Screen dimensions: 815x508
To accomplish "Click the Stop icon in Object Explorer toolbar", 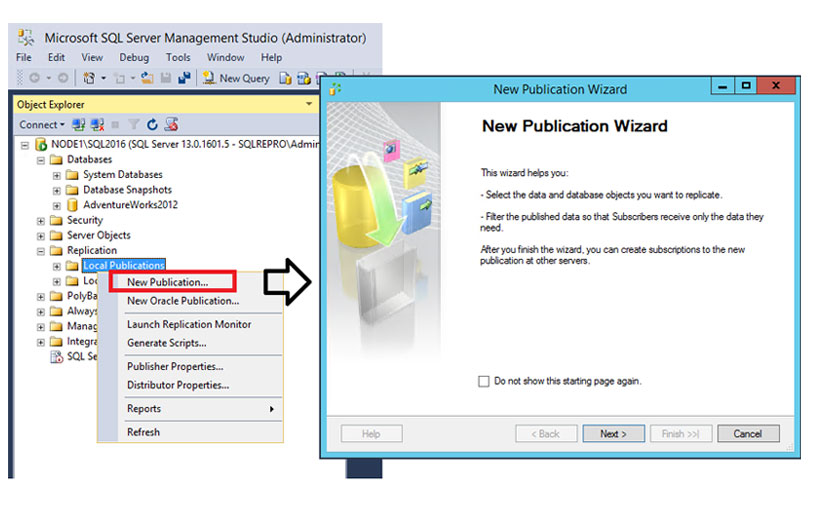I will pos(115,125).
